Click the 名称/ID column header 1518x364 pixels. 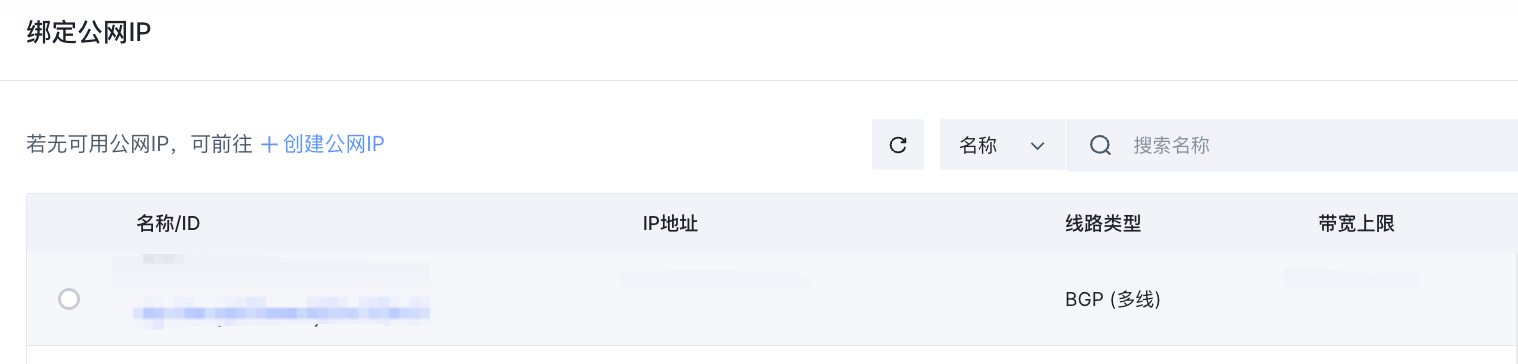click(x=168, y=223)
